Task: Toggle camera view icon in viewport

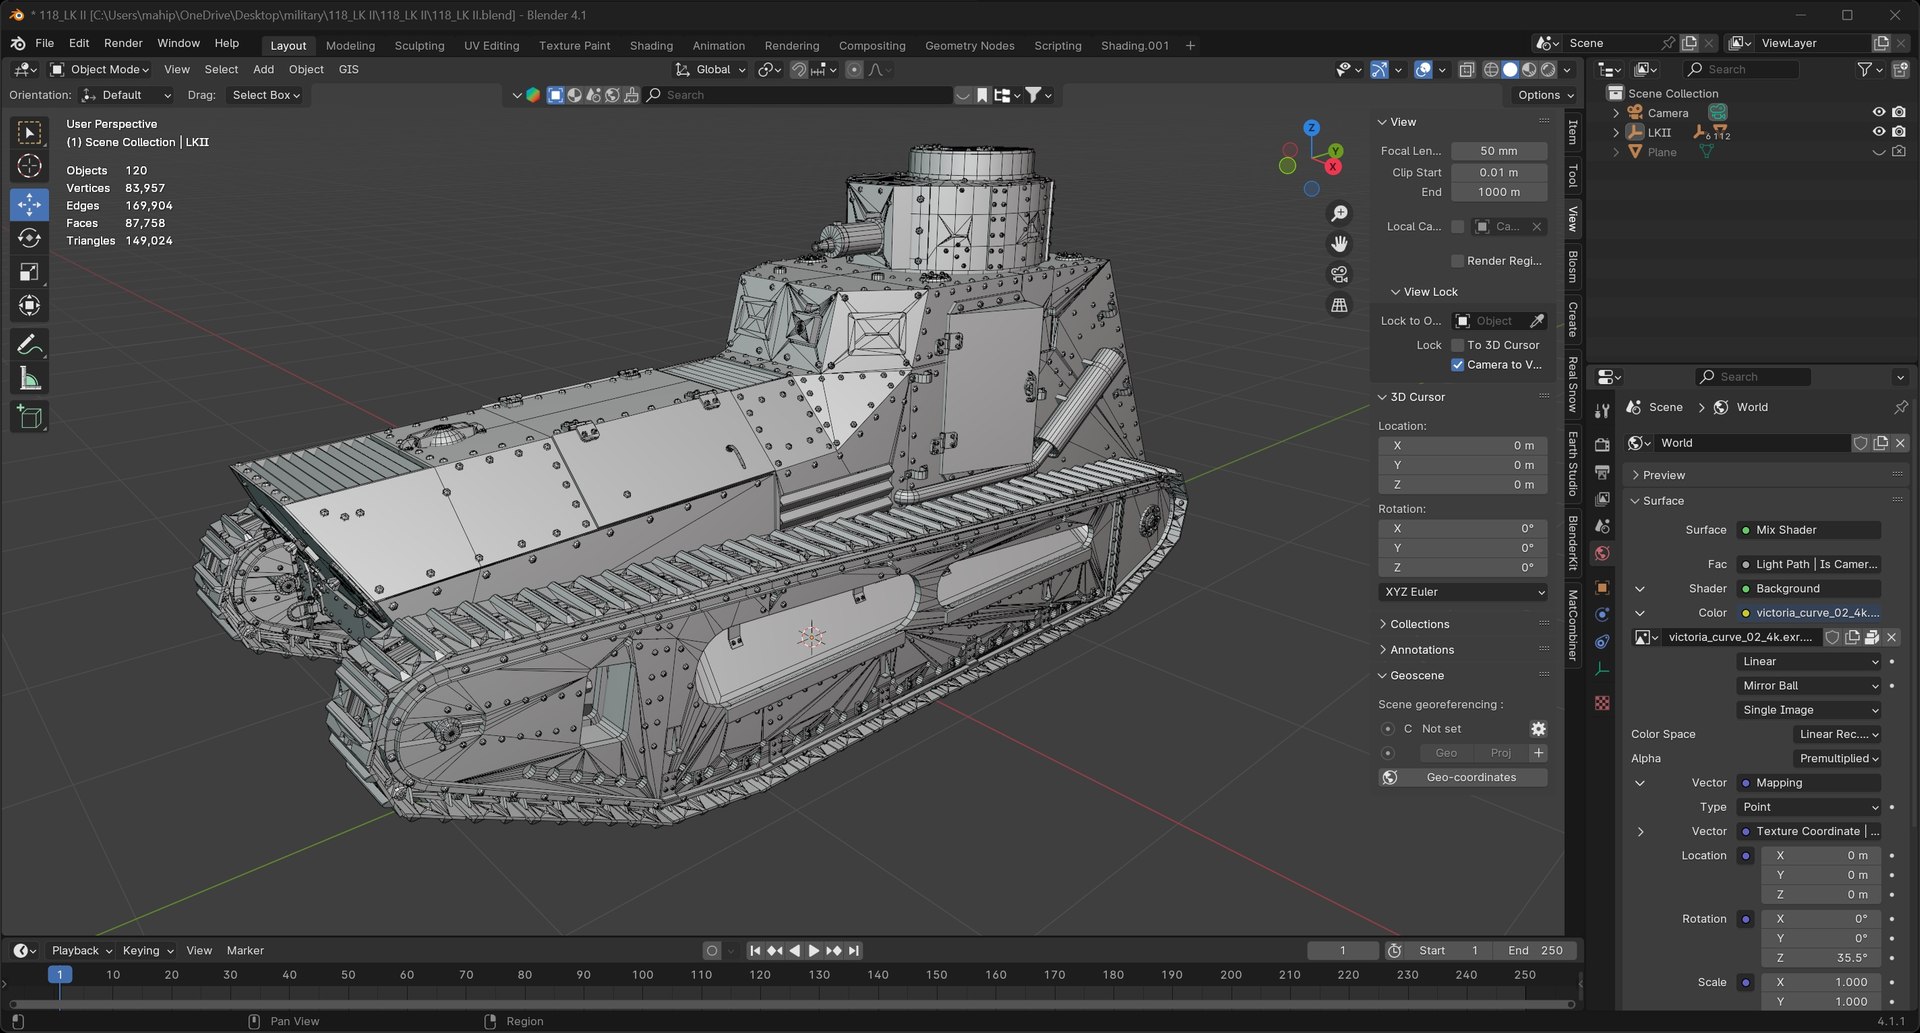Action: coord(1339,274)
